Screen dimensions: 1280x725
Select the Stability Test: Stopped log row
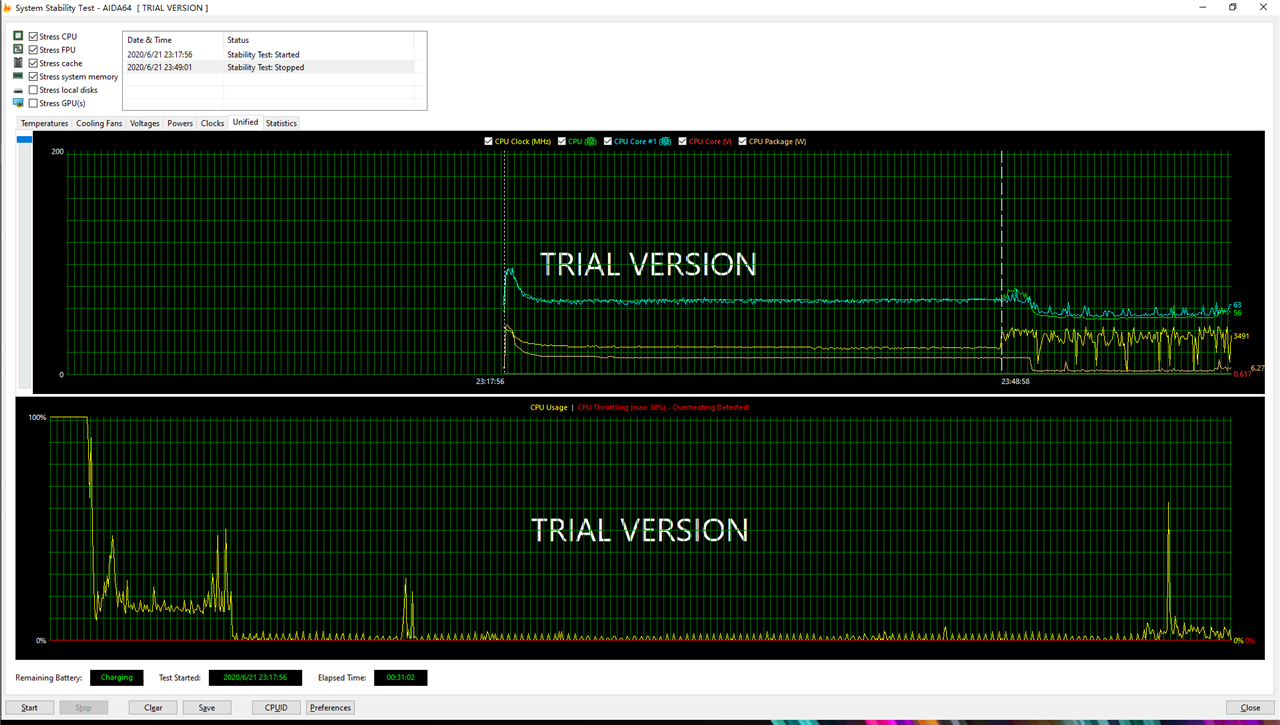pos(268,67)
